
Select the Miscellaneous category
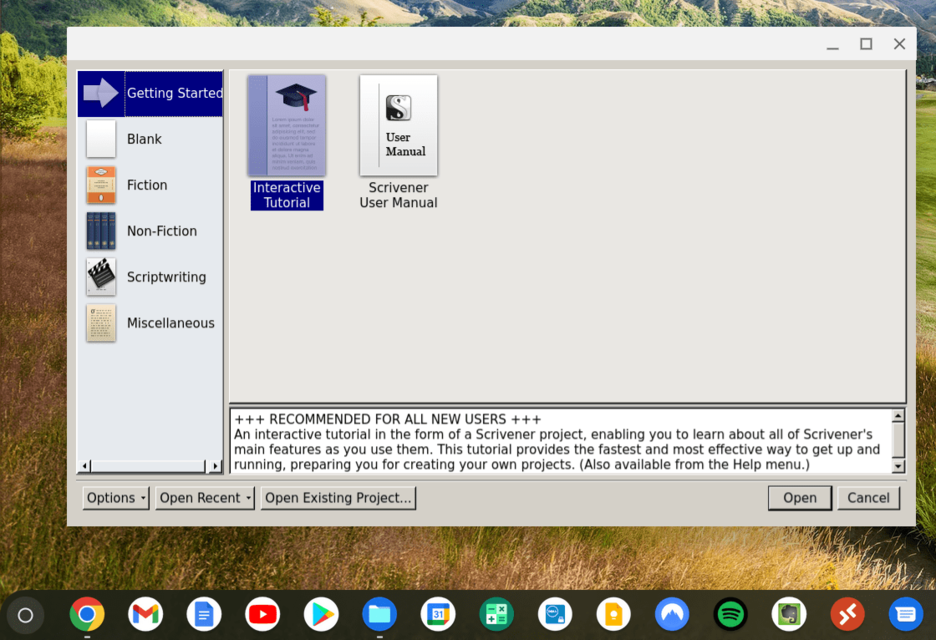(x=150, y=323)
